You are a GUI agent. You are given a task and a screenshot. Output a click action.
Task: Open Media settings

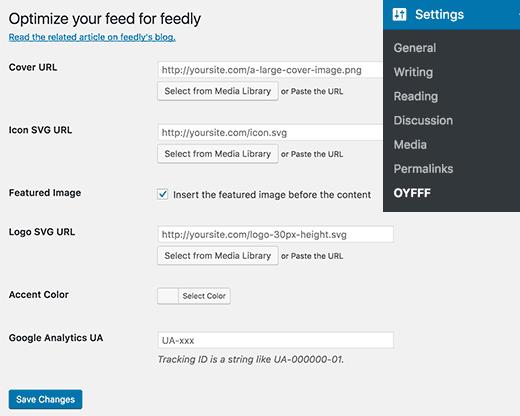coord(410,145)
